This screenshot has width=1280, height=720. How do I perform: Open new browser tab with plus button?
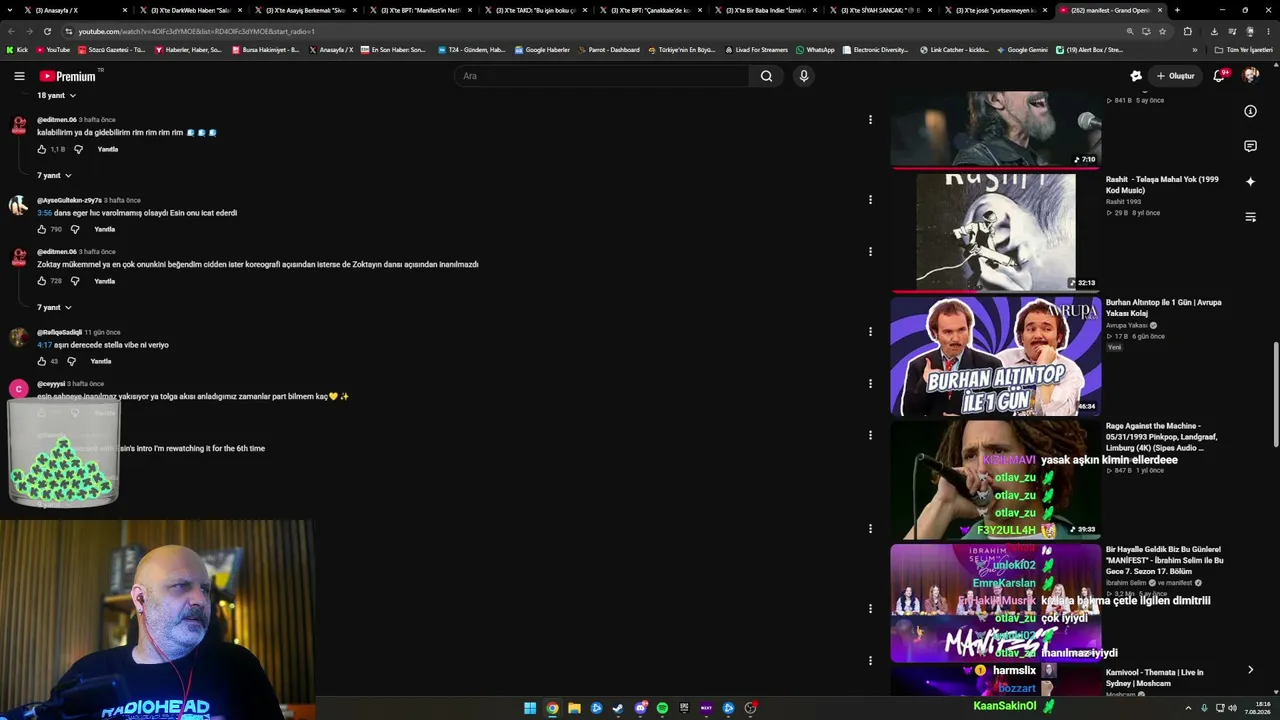click(1177, 10)
